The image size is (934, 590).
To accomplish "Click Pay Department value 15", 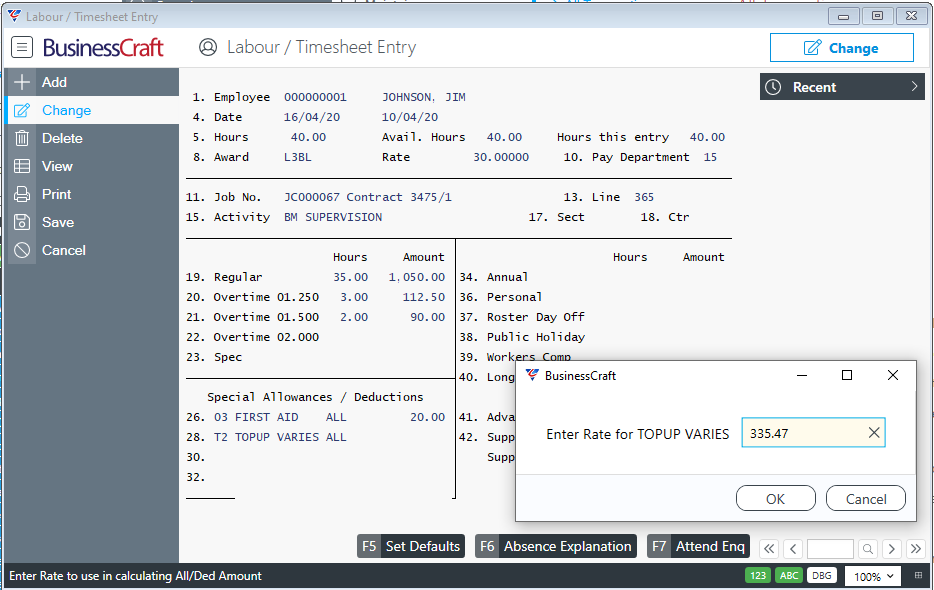I will point(710,157).
